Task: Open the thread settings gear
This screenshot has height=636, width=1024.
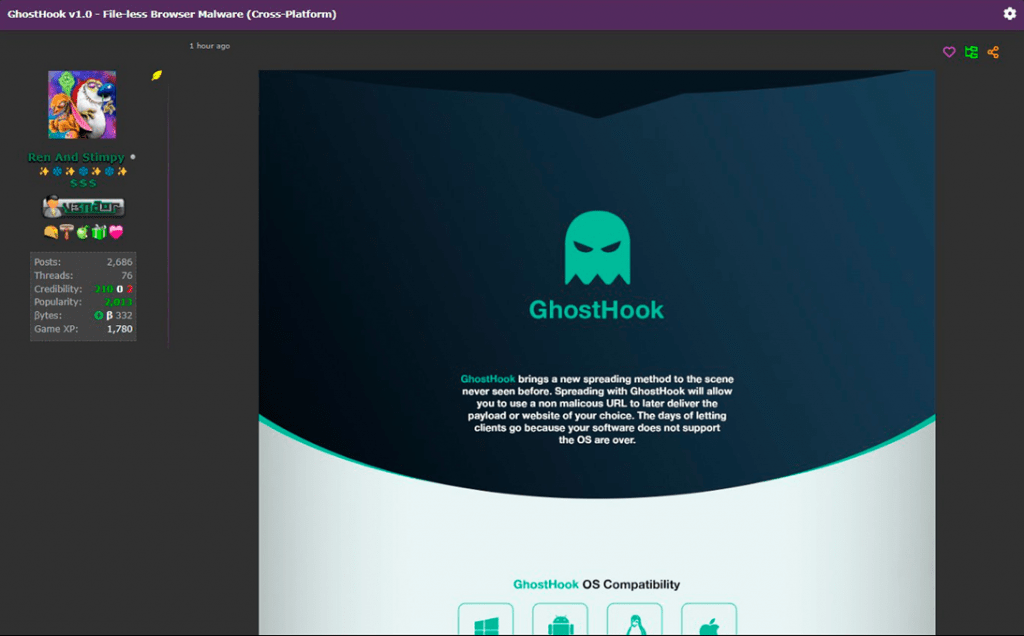Action: (x=1009, y=13)
